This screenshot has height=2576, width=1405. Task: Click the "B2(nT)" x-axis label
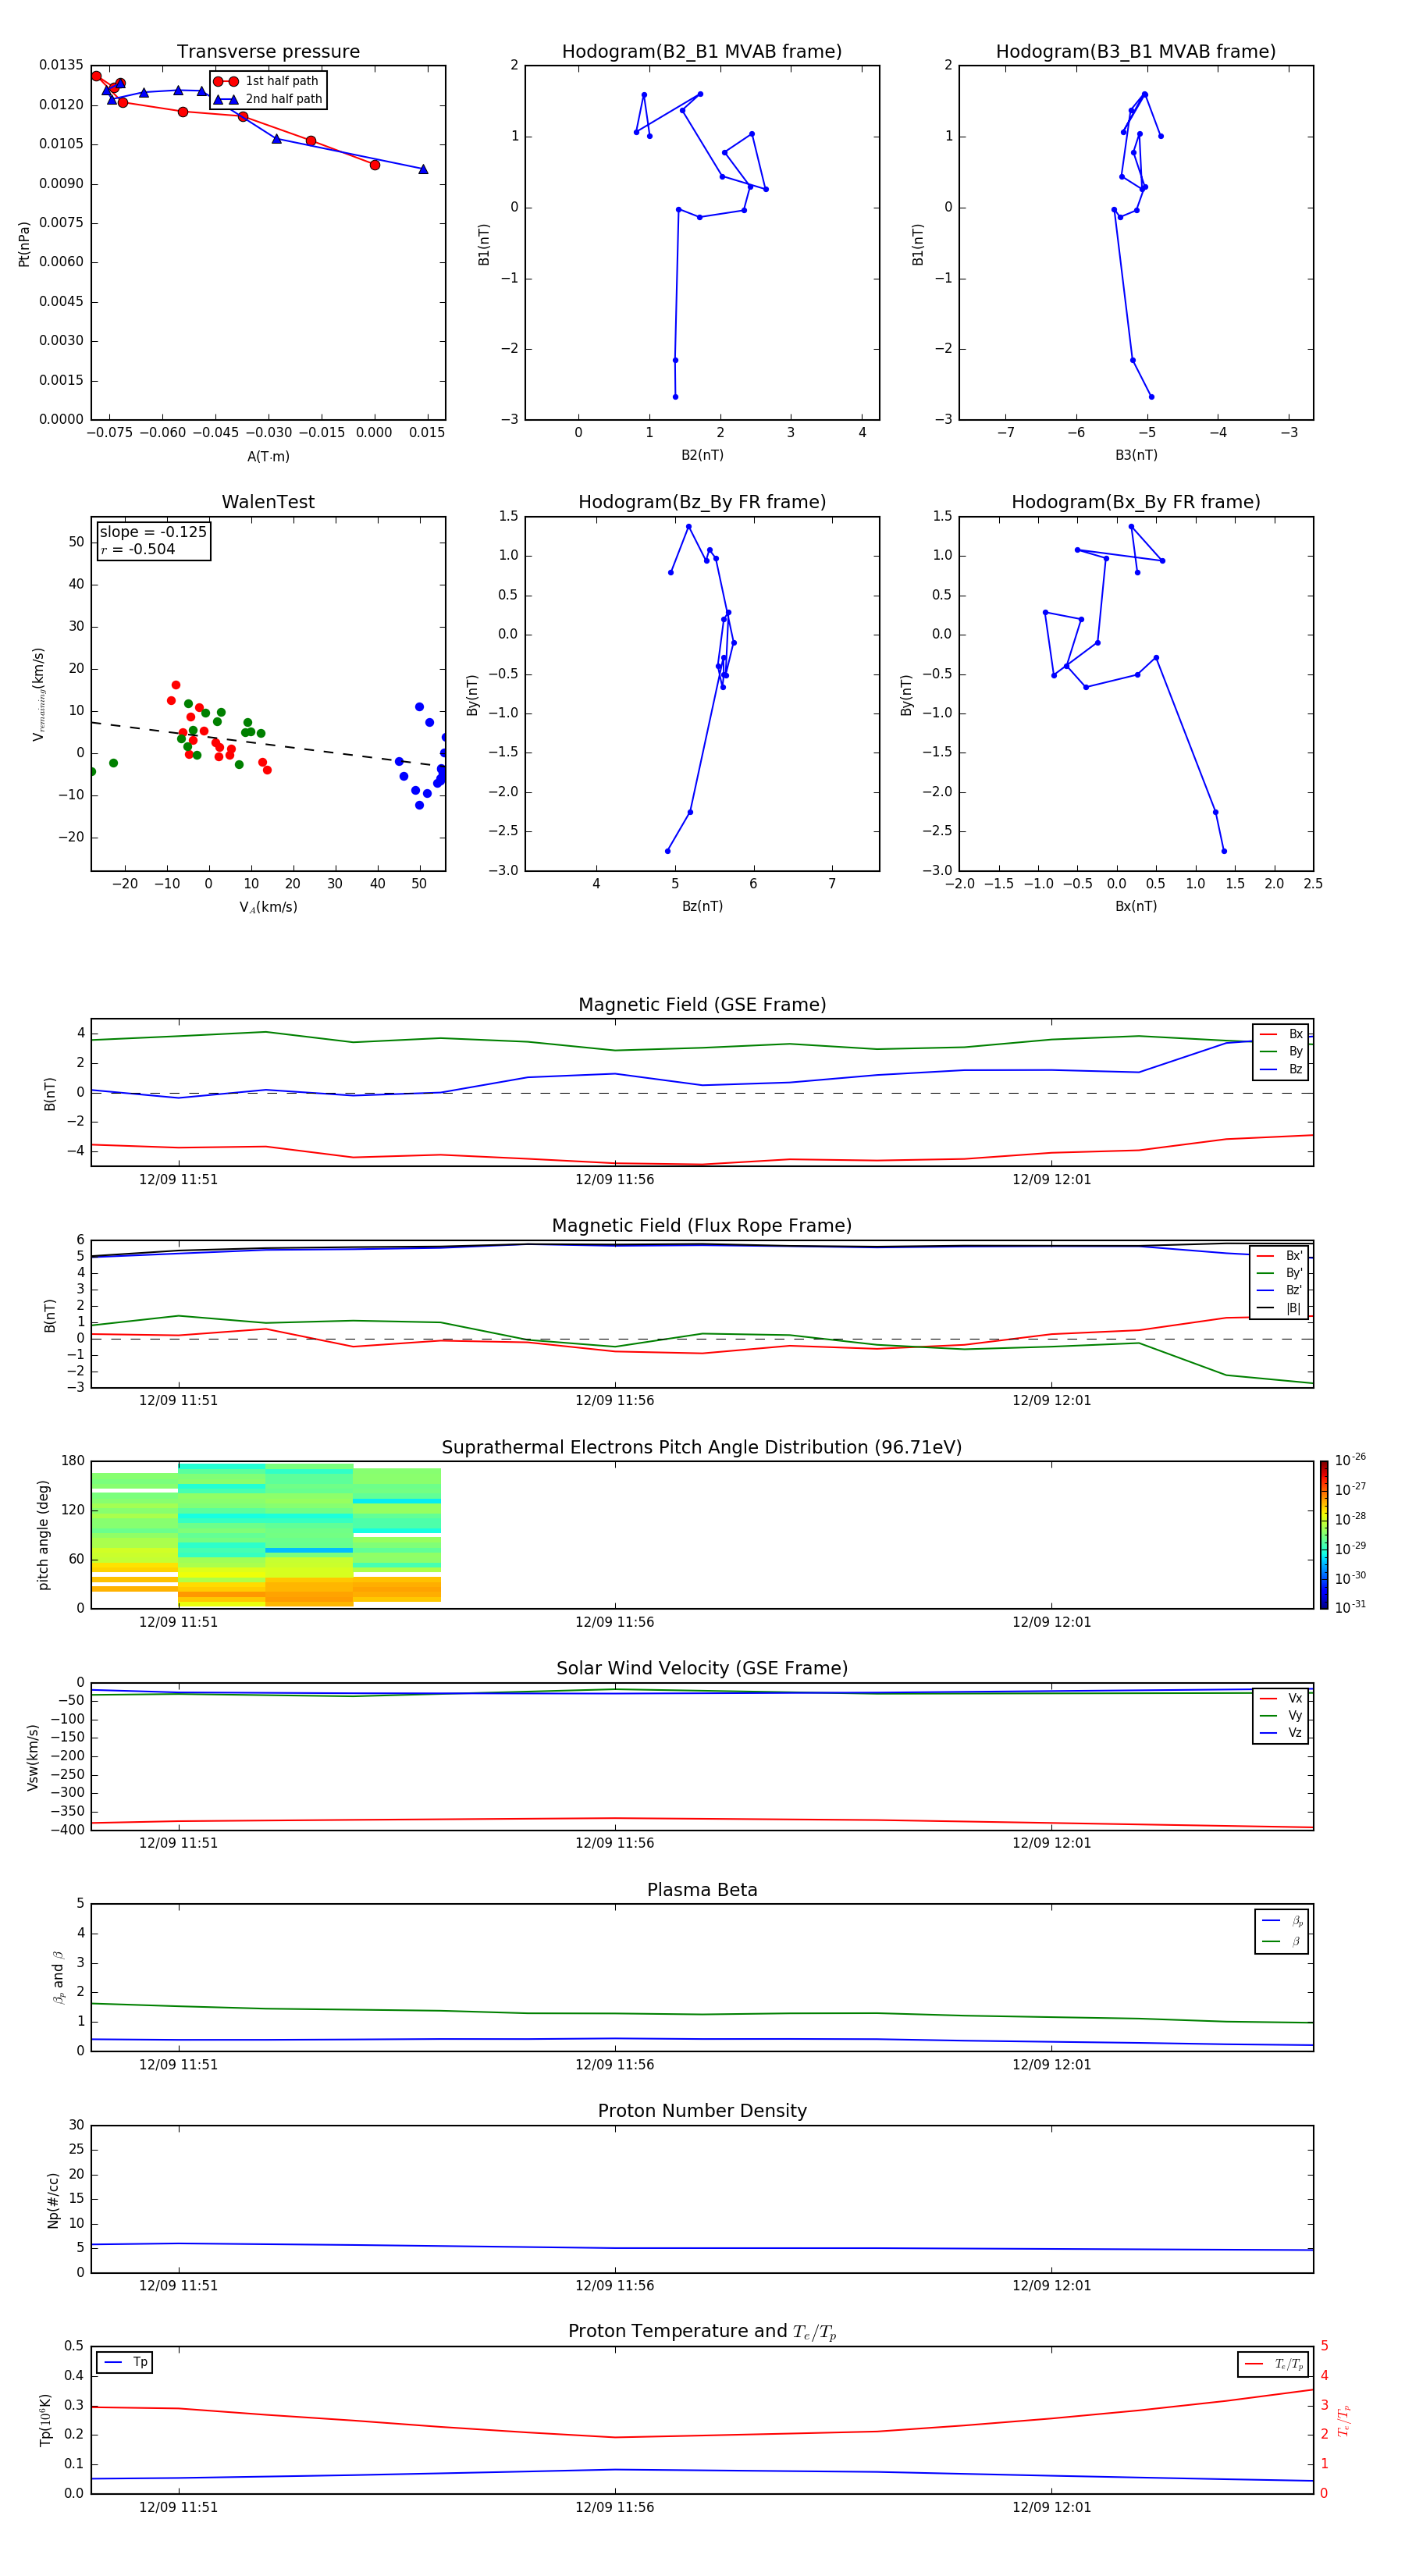(x=702, y=455)
